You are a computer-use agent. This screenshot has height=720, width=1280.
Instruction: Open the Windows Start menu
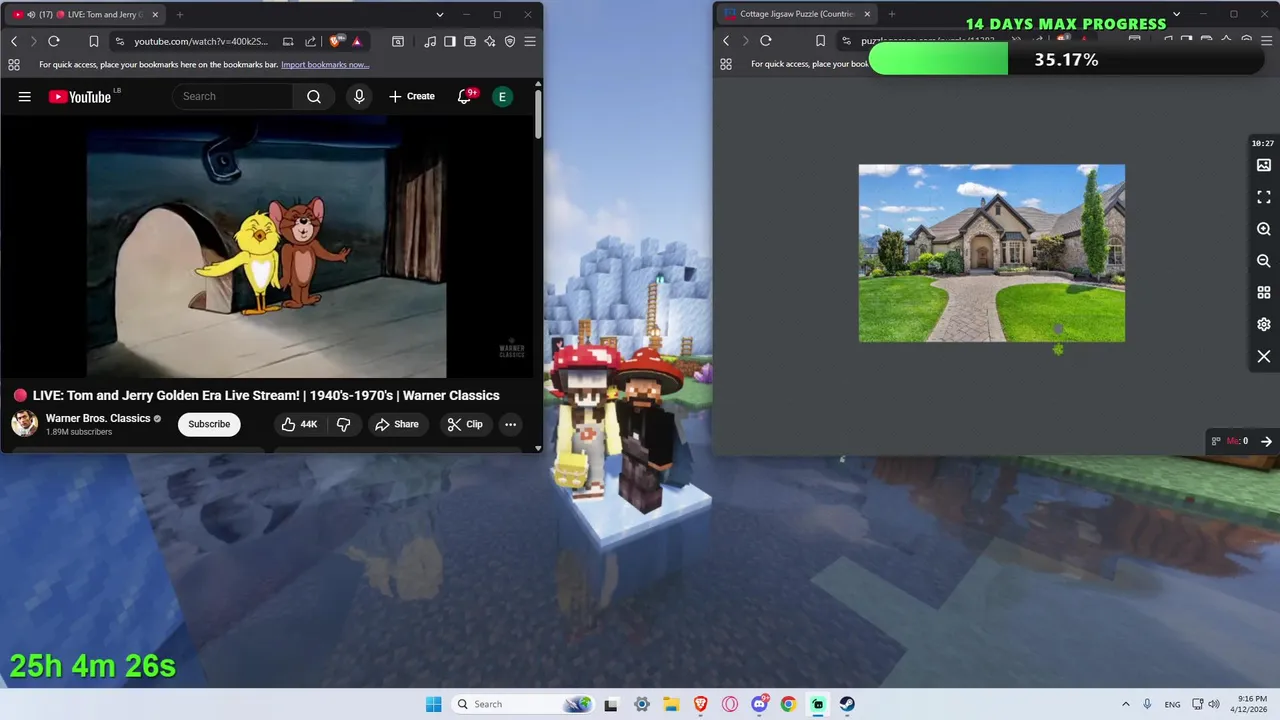pos(433,704)
